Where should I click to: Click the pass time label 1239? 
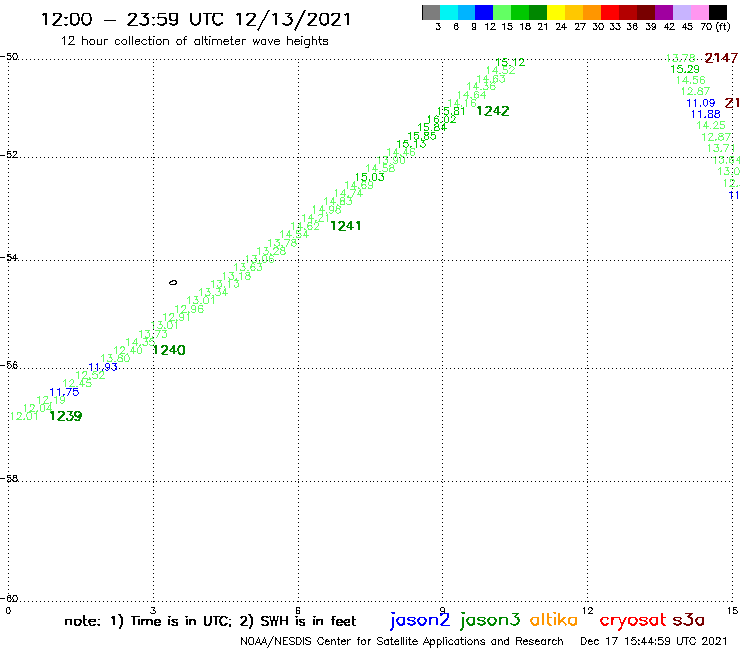[x=66, y=416]
